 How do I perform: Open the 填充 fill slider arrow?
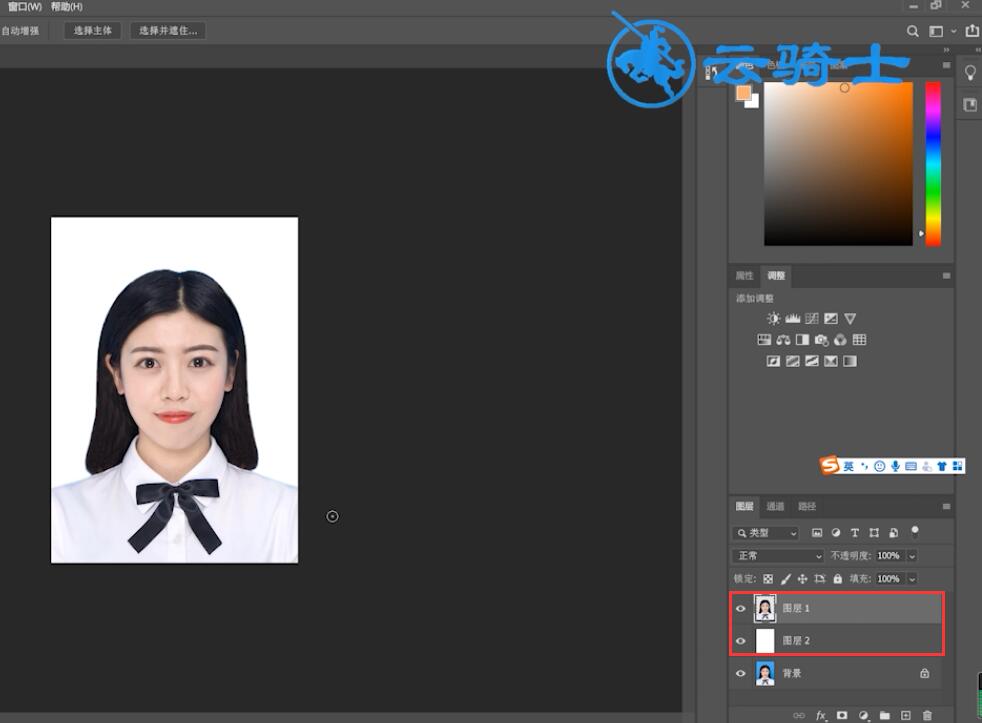[x=912, y=579]
